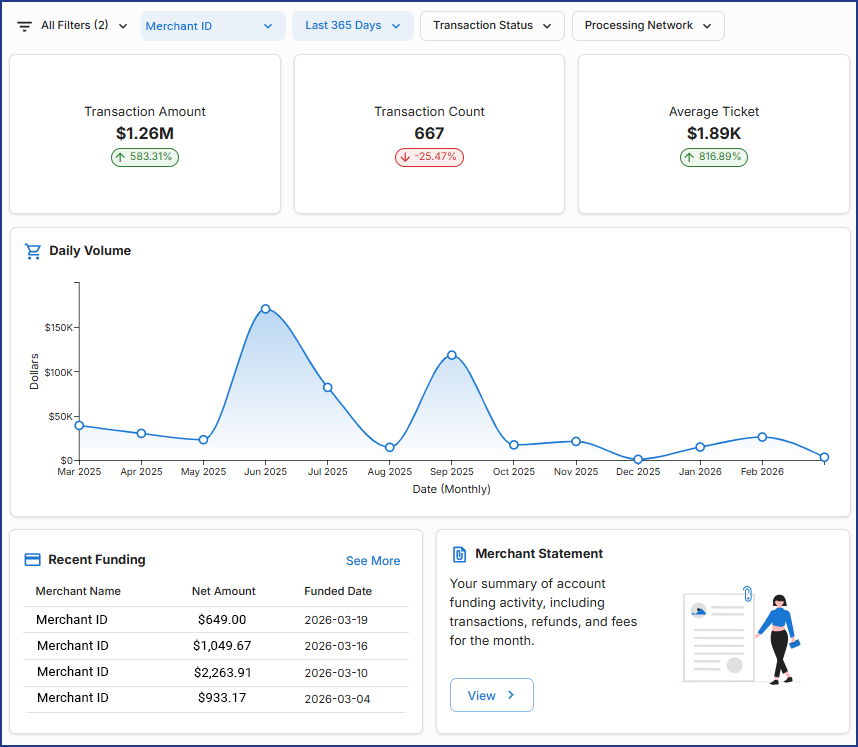Click the See More link in Recent Funding
Viewport: 858px width, 747px height.
373,561
